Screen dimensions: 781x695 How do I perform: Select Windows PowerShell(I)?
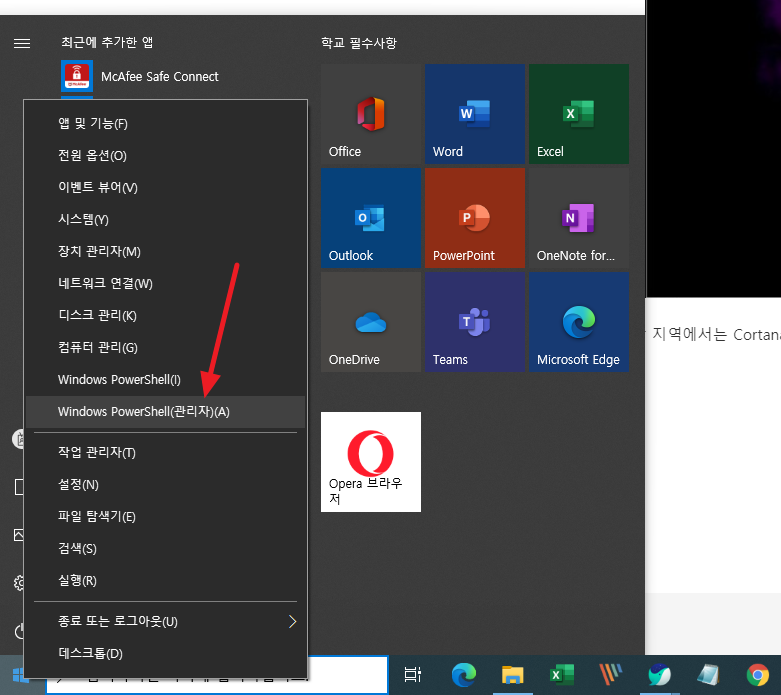click(165, 380)
